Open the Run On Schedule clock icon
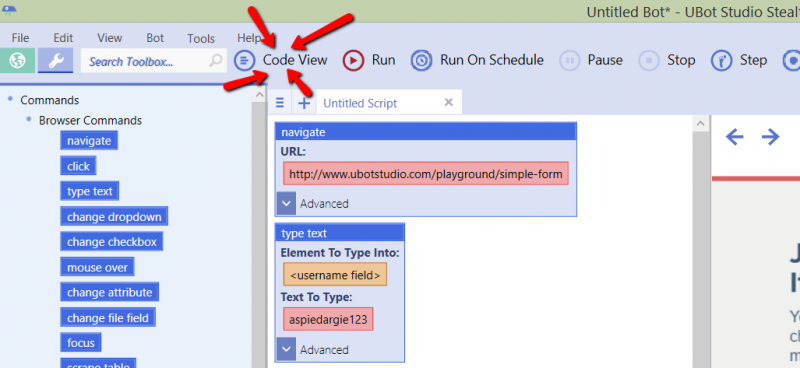This screenshot has width=800, height=368. click(421, 61)
